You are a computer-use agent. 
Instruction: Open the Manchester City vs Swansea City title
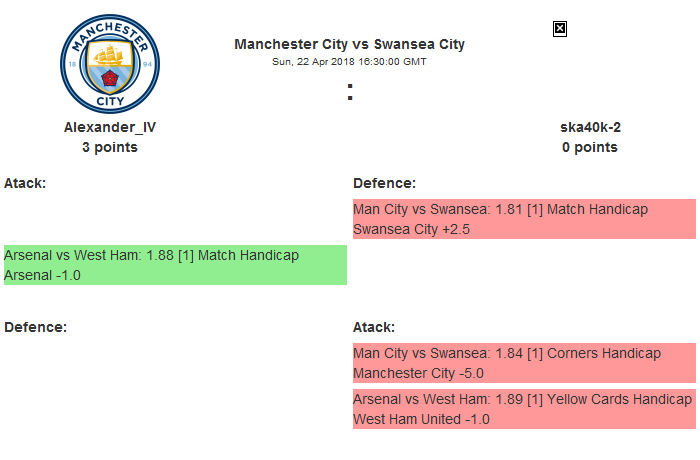(349, 44)
